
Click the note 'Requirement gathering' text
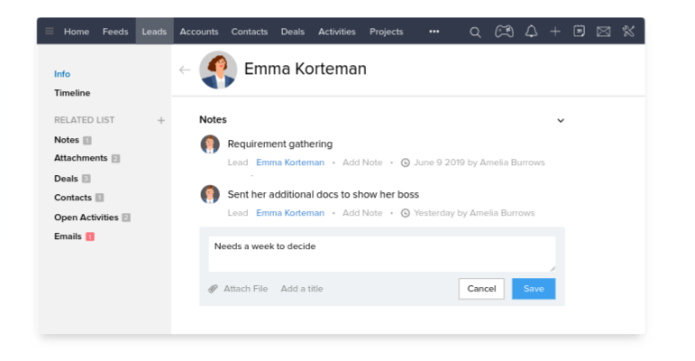280,144
